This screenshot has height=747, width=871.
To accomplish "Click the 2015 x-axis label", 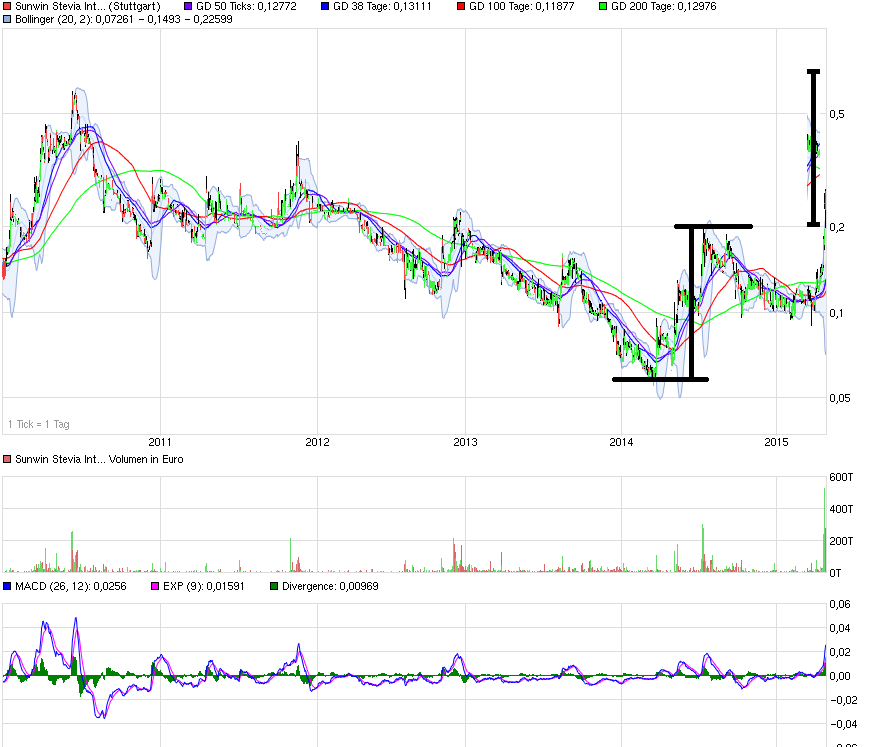I will [776, 442].
